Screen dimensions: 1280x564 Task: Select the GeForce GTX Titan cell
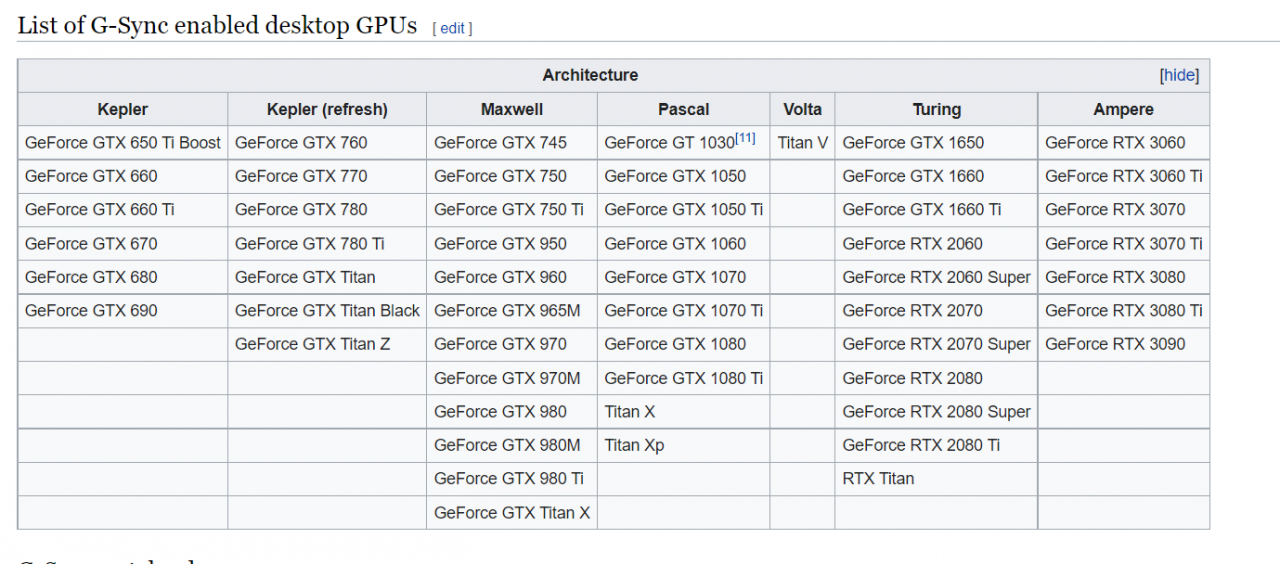[327, 277]
